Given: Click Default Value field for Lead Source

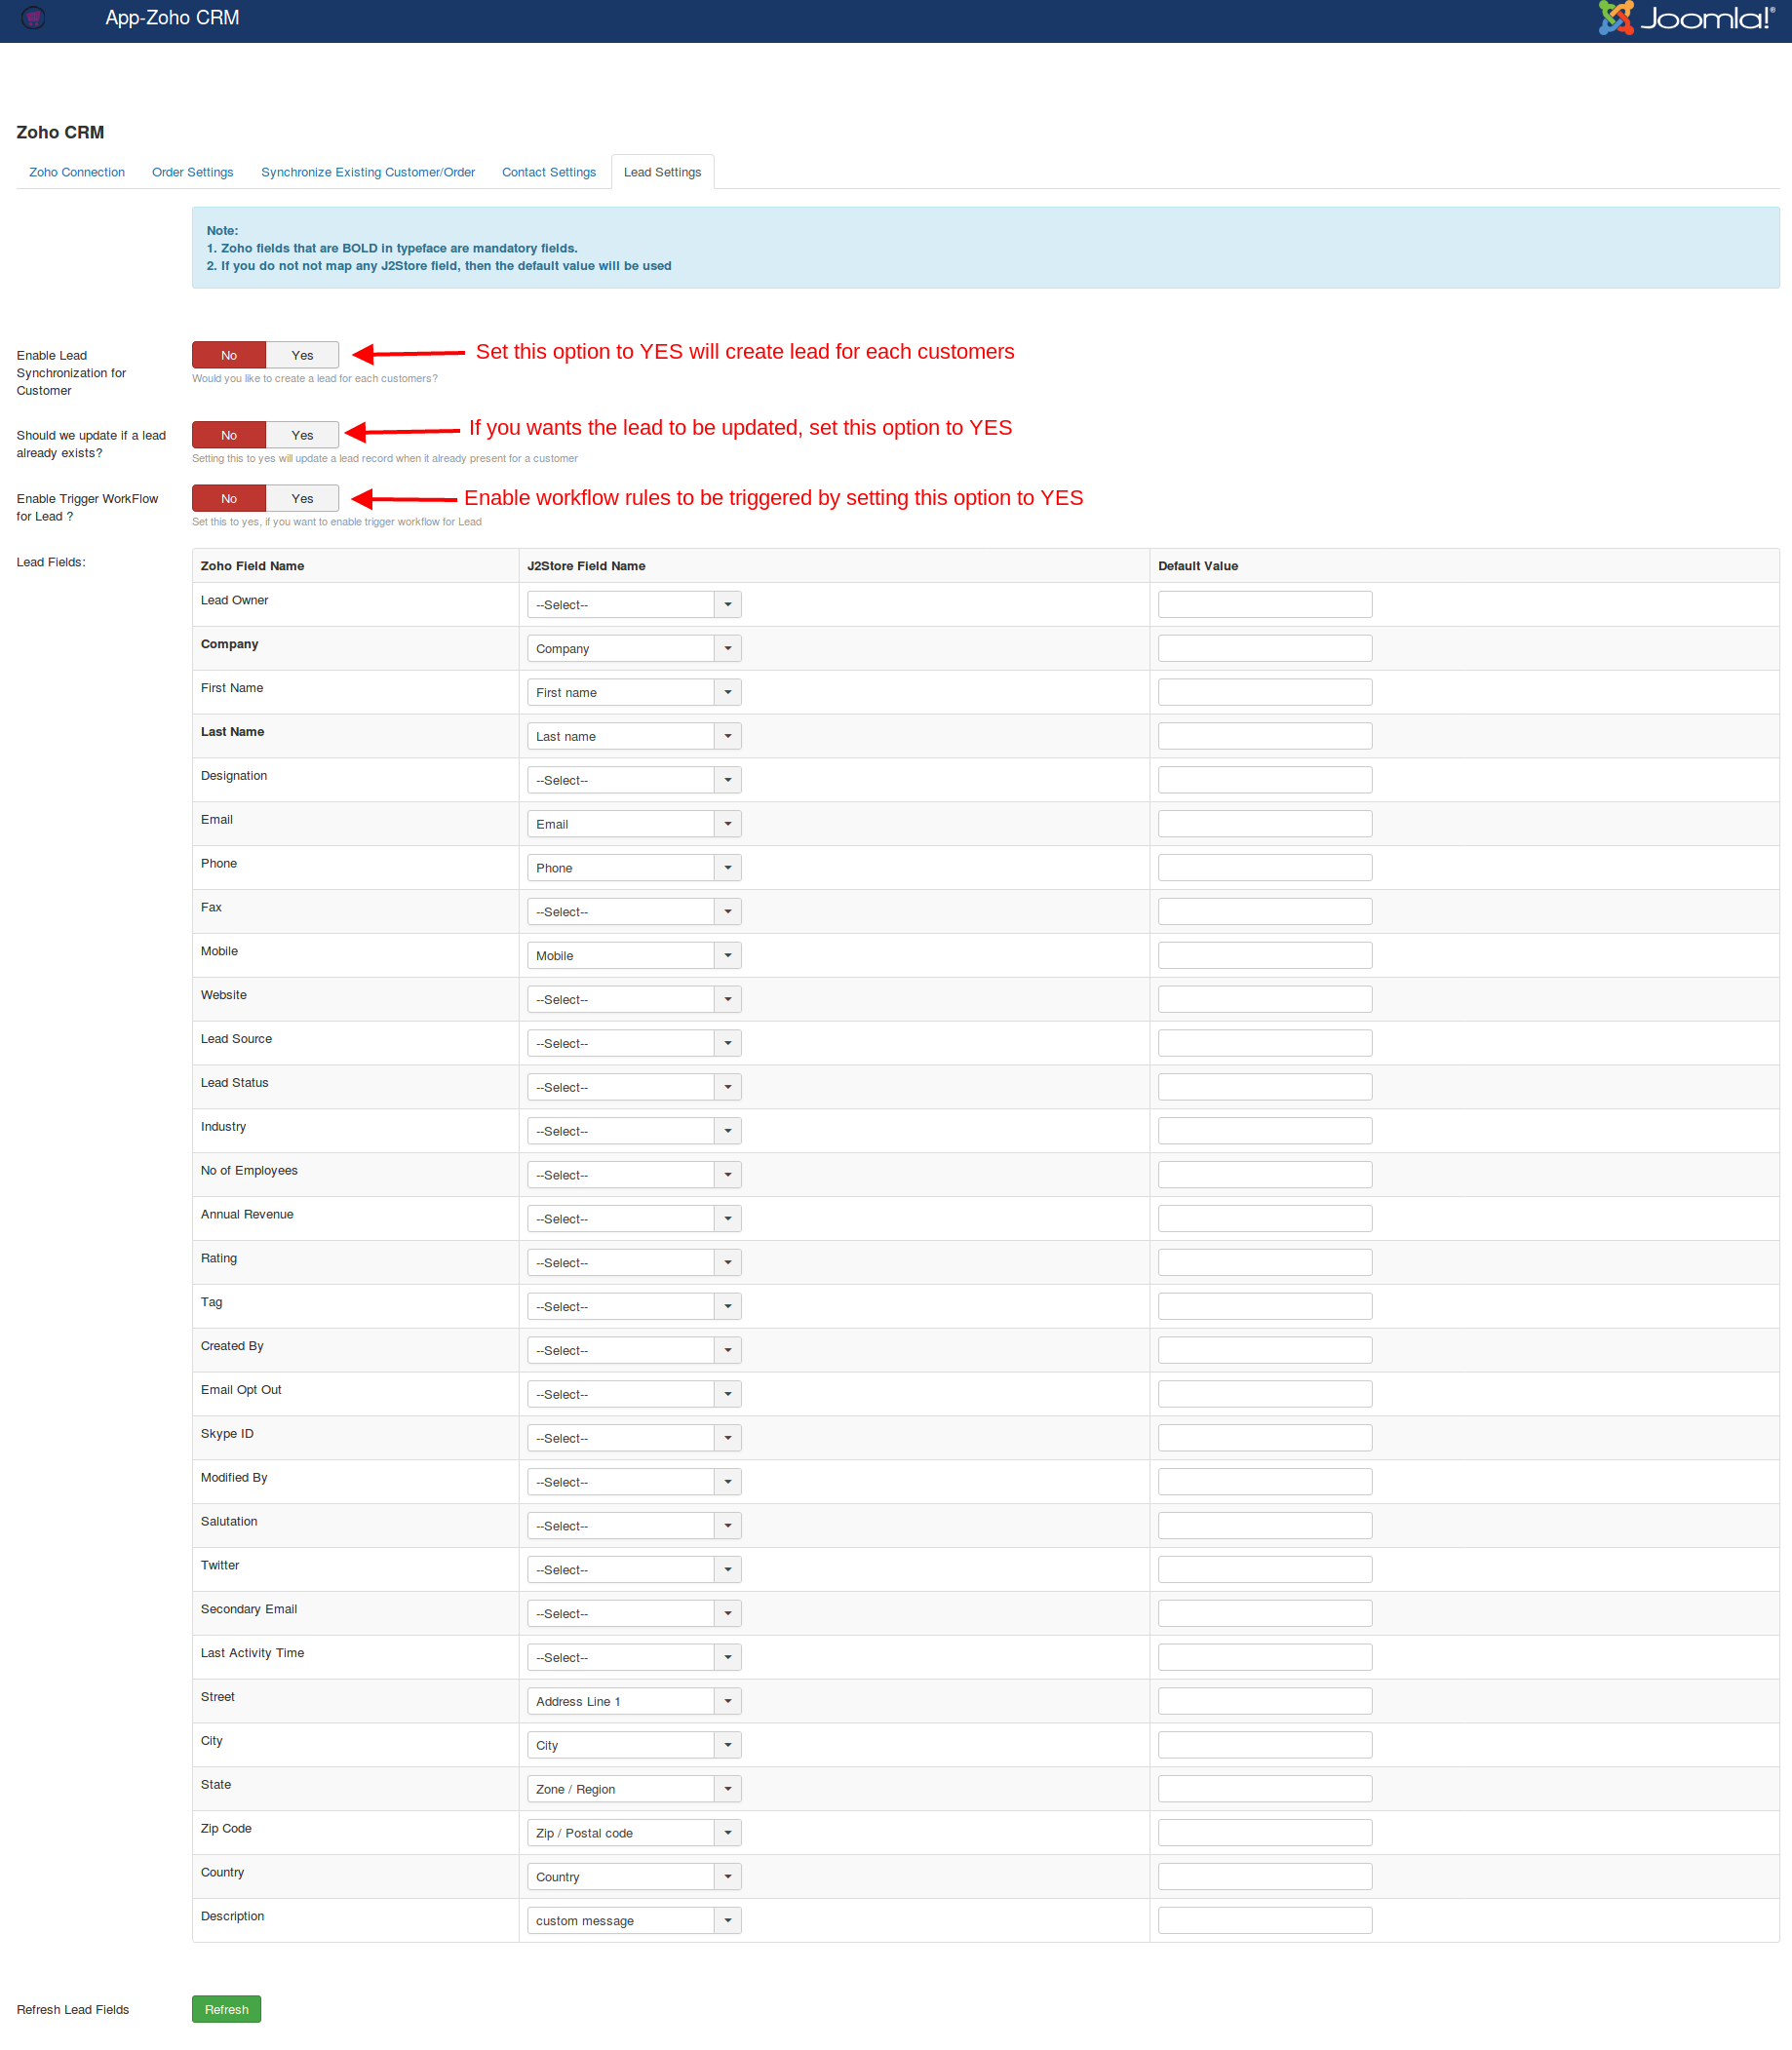Looking at the screenshot, I should tap(1265, 1044).
